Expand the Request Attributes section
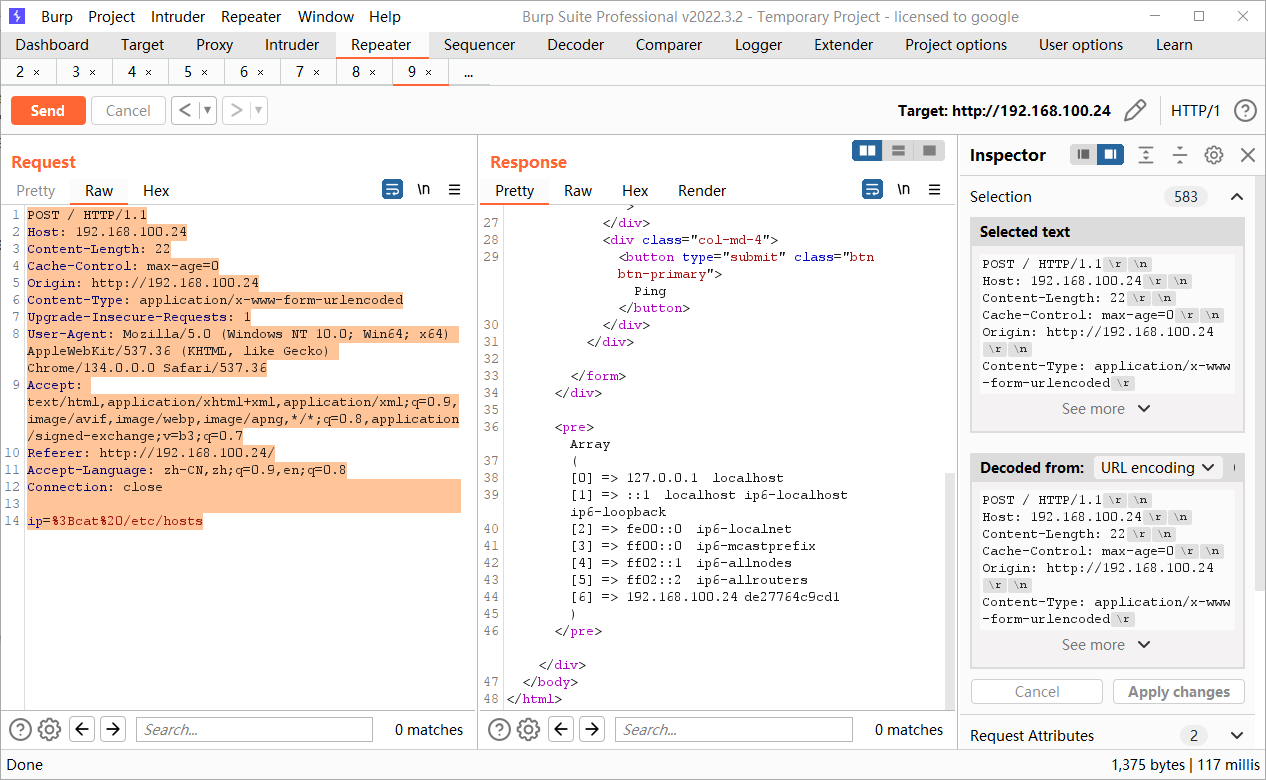 (1237, 736)
